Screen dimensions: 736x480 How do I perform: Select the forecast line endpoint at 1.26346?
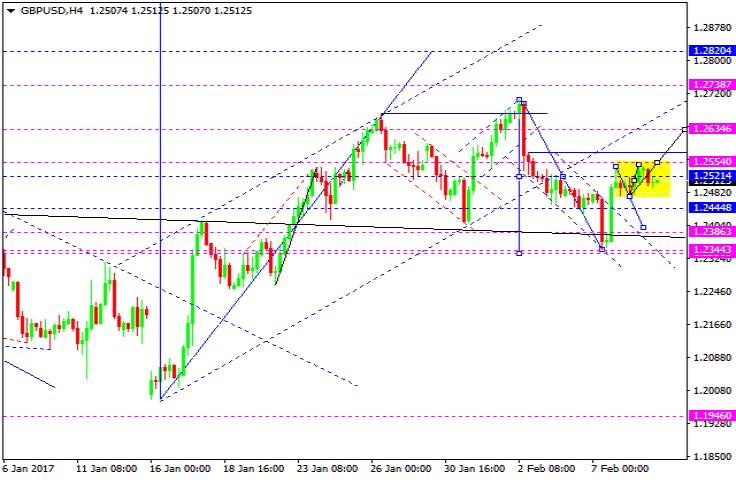[685, 129]
